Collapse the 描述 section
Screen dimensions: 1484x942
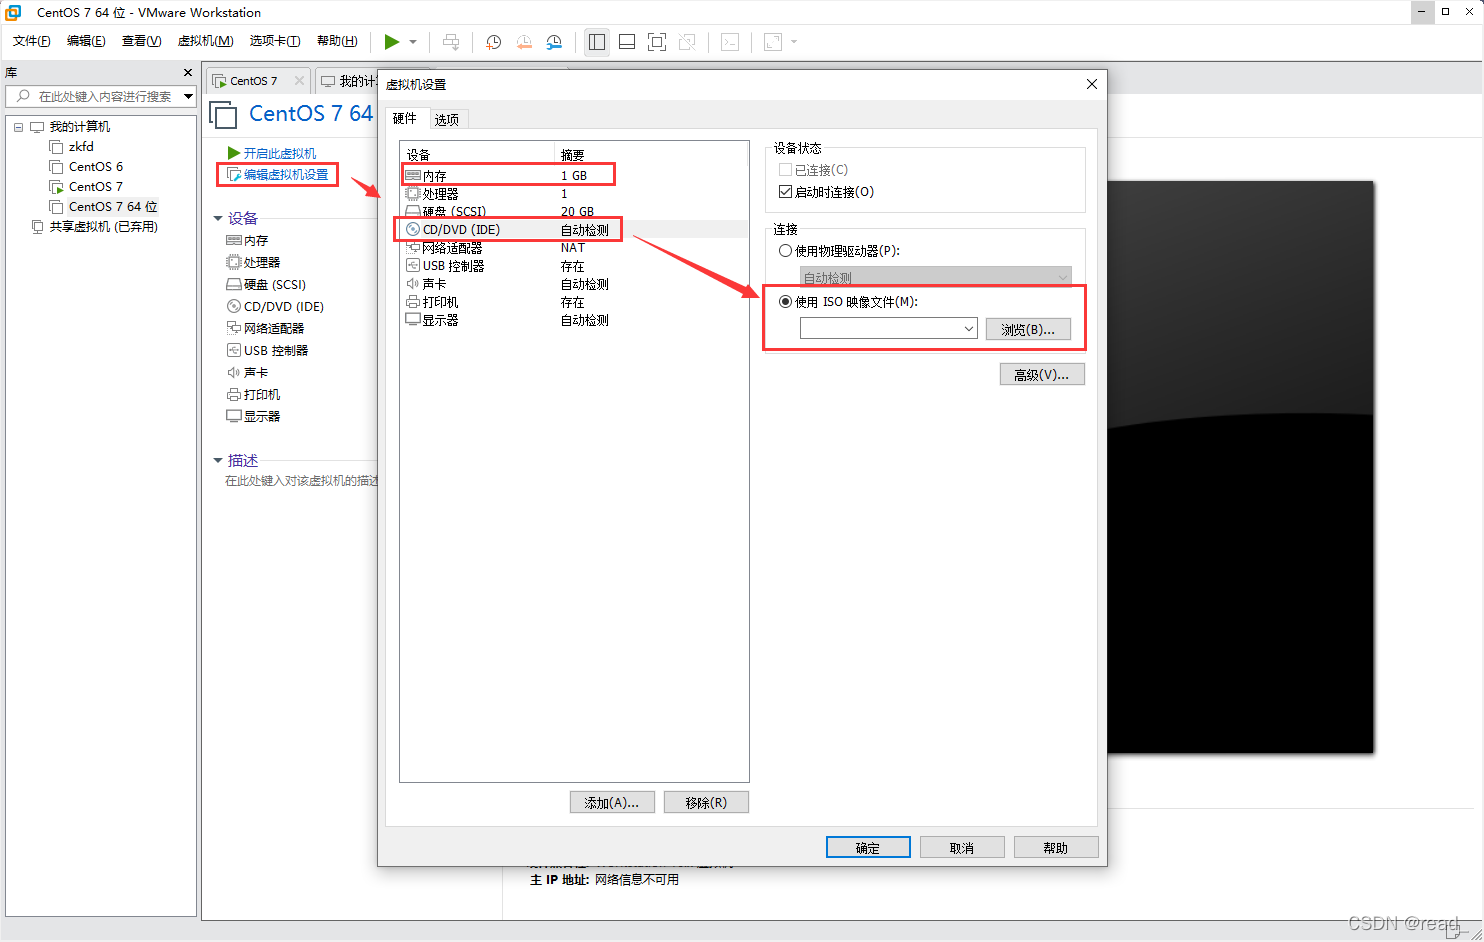coord(218,460)
